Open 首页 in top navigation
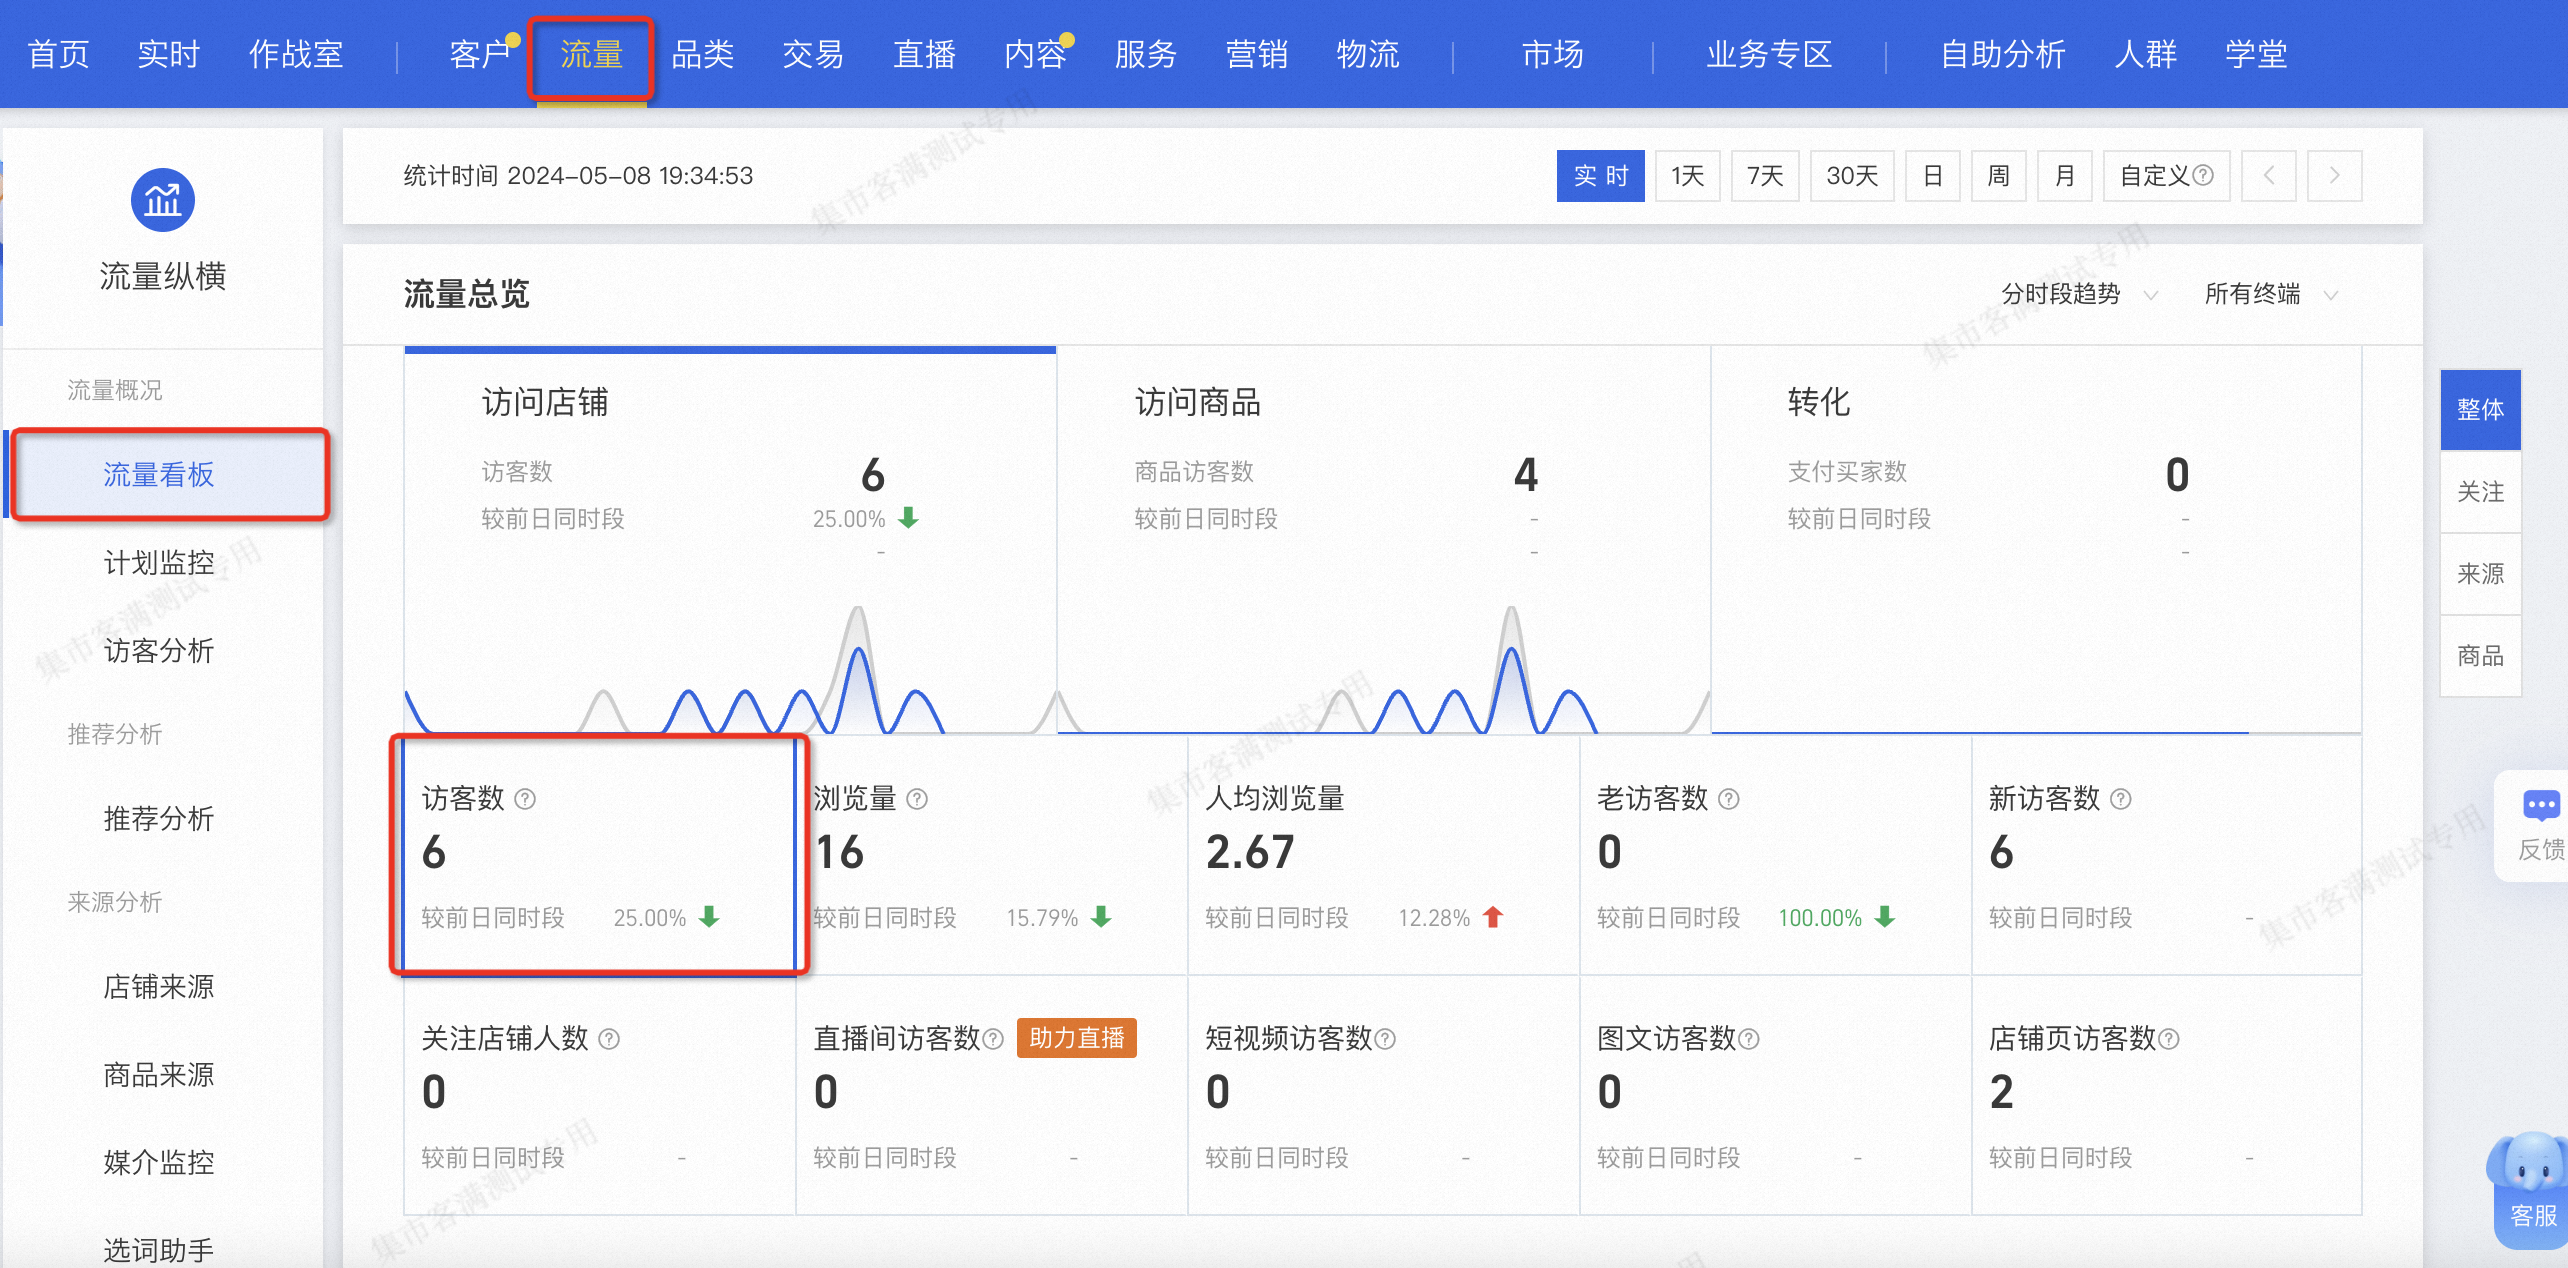Viewport: 2568px width, 1268px height. [58, 54]
